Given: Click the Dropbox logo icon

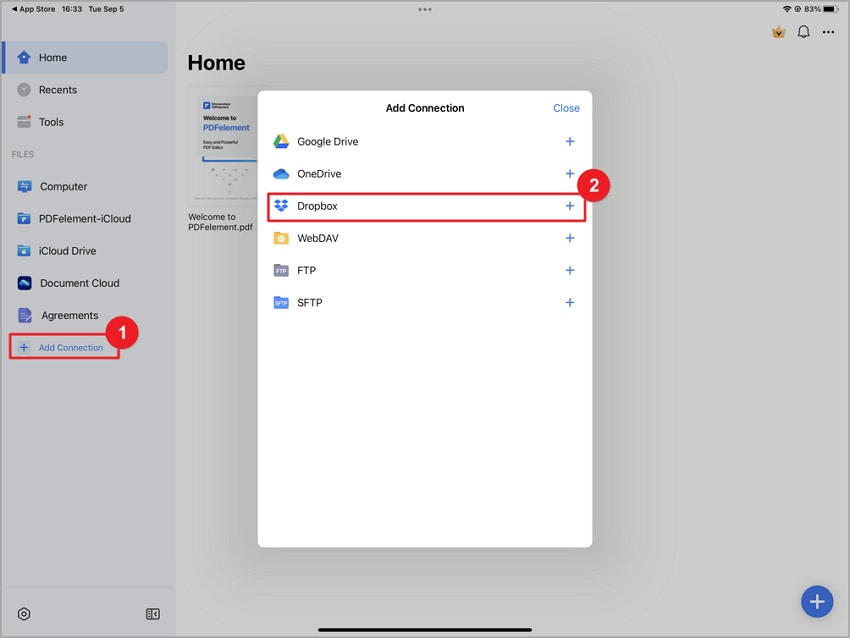Looking at the screenshot, I should coord(281,206).
